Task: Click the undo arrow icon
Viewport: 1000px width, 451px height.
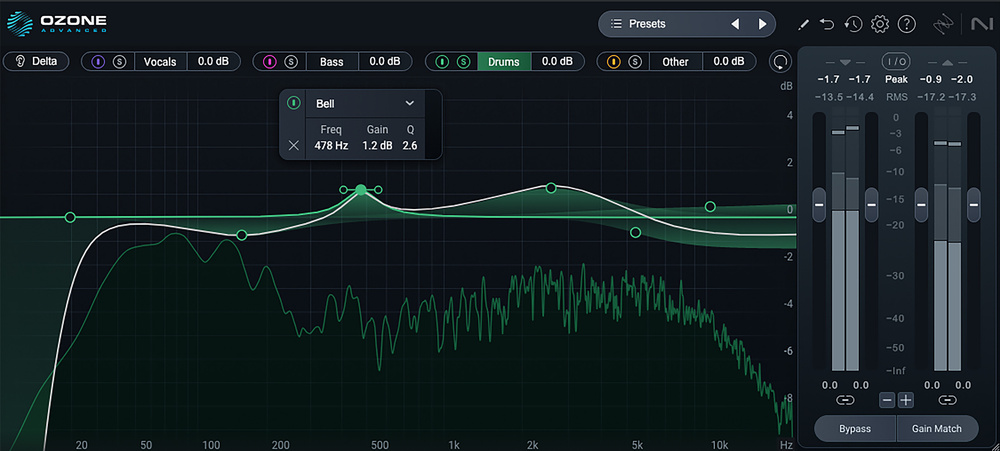Action: (x=827, y=23)
